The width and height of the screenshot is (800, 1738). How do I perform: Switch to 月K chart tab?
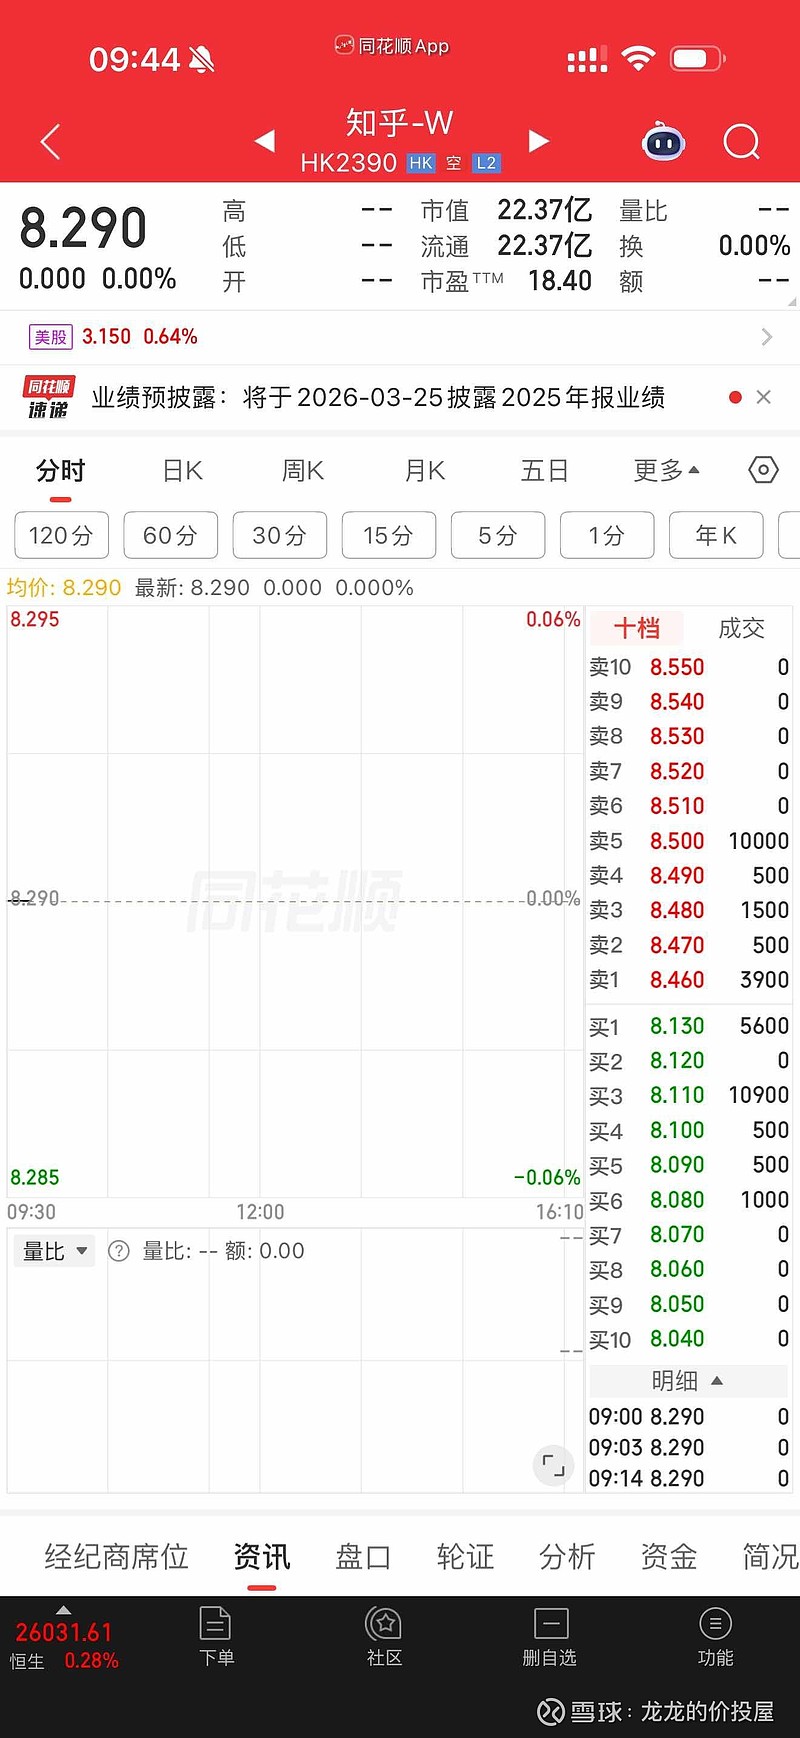tap(424, 470)
